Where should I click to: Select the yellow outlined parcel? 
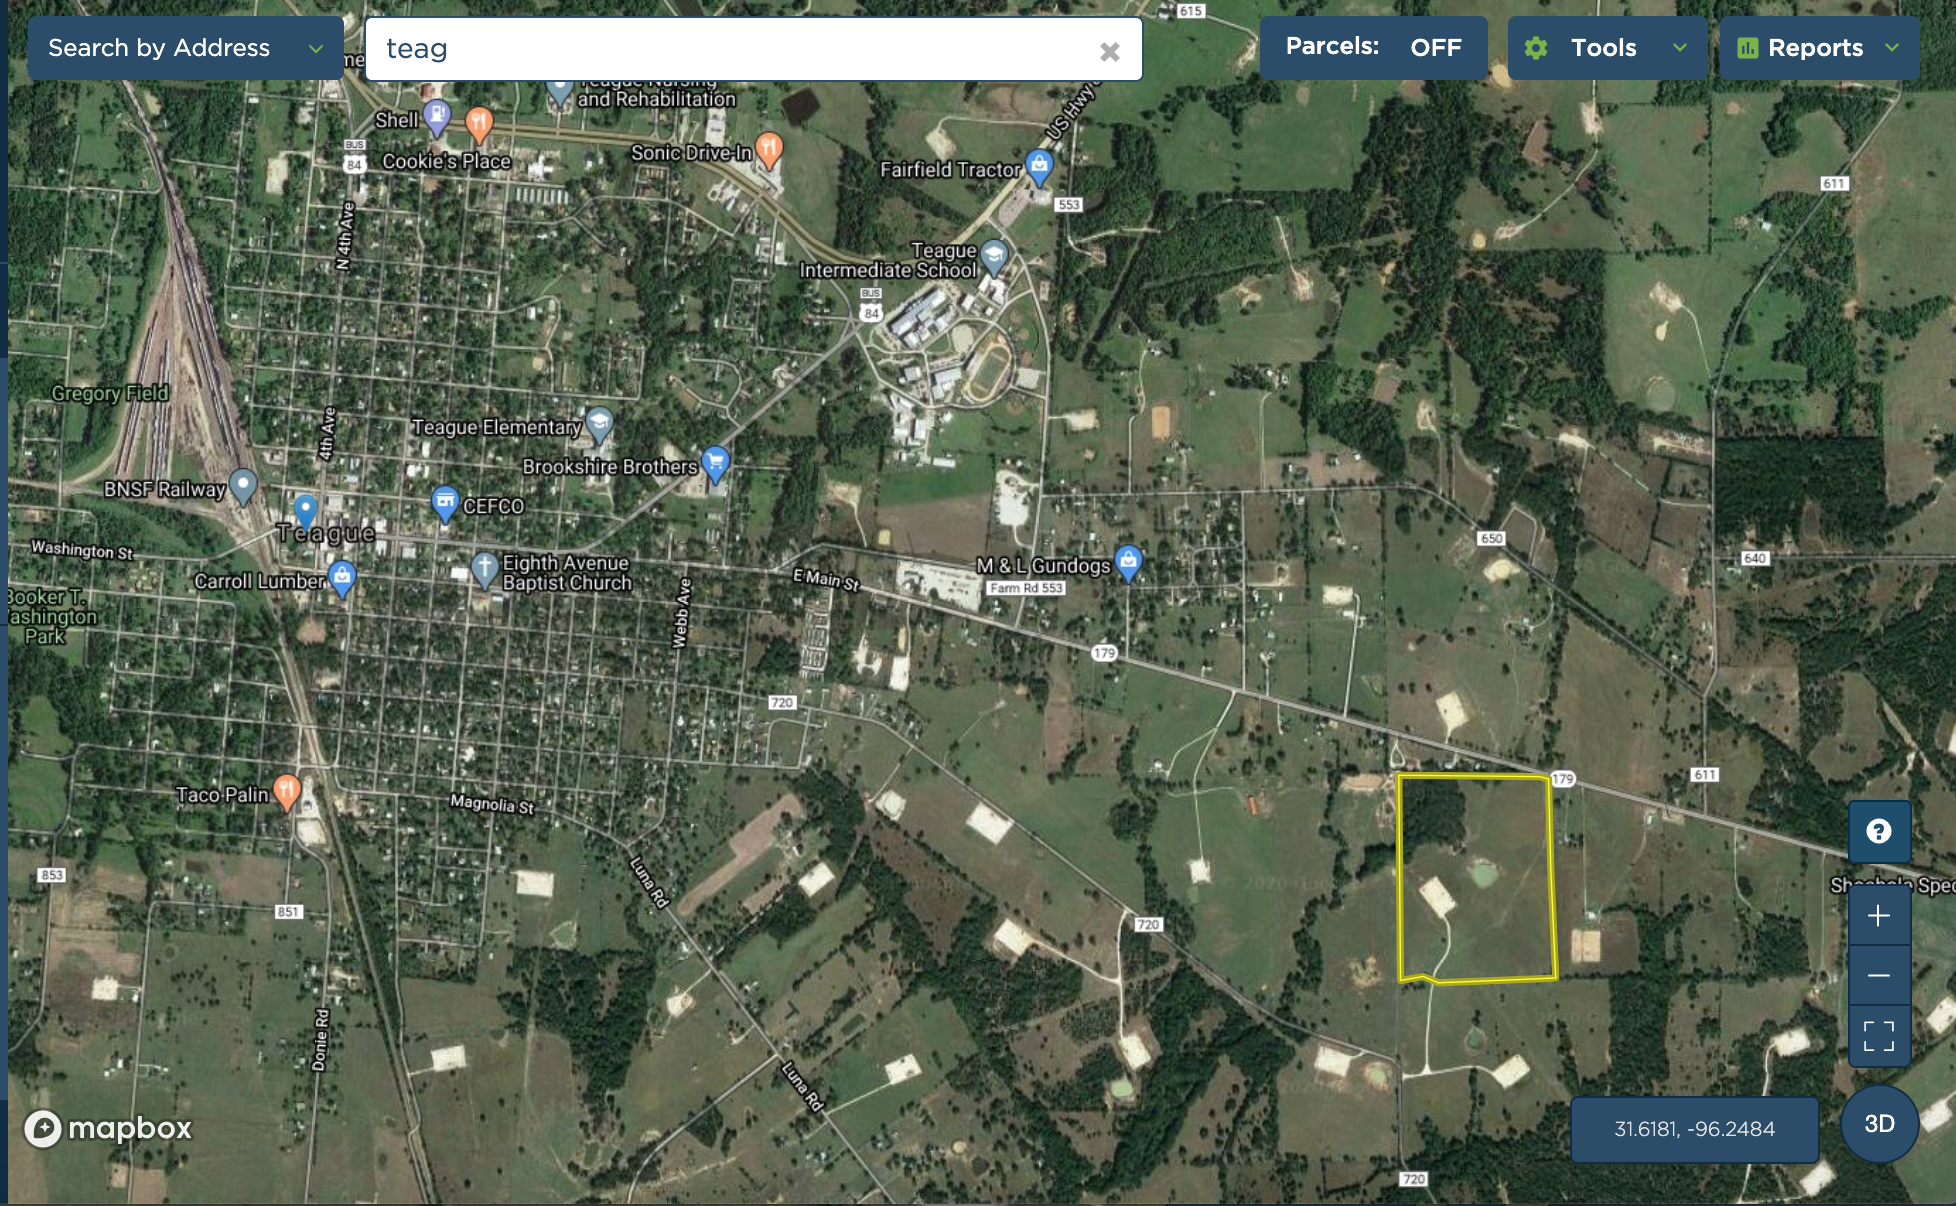coord(1476,878)
